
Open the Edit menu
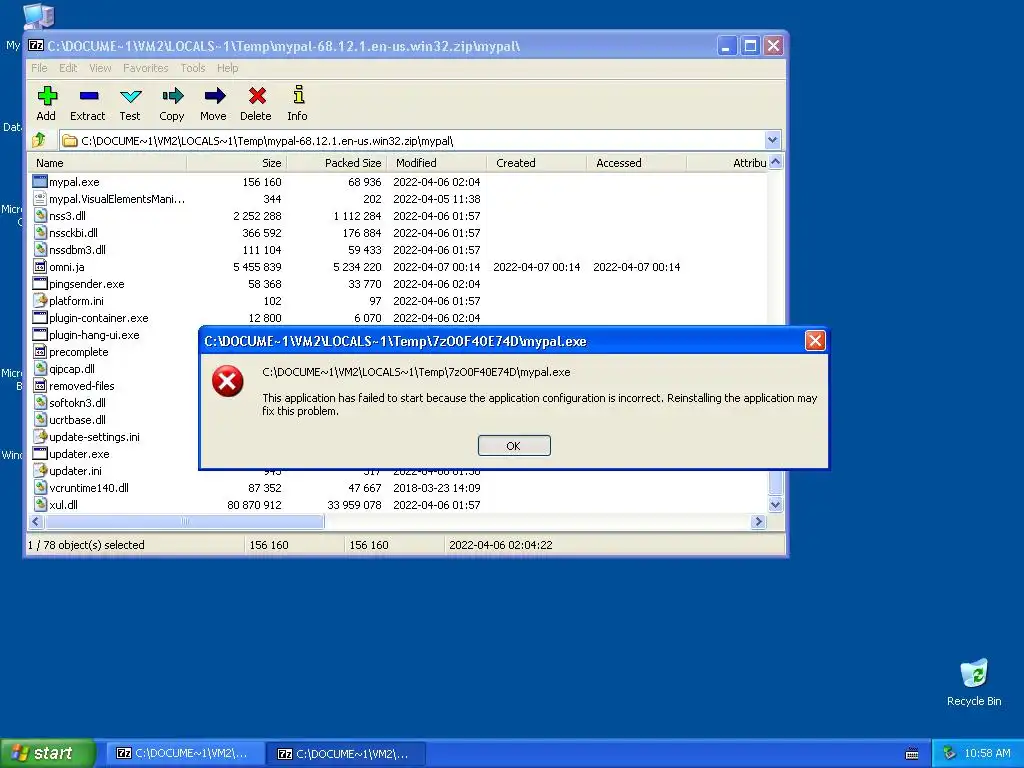68,68
